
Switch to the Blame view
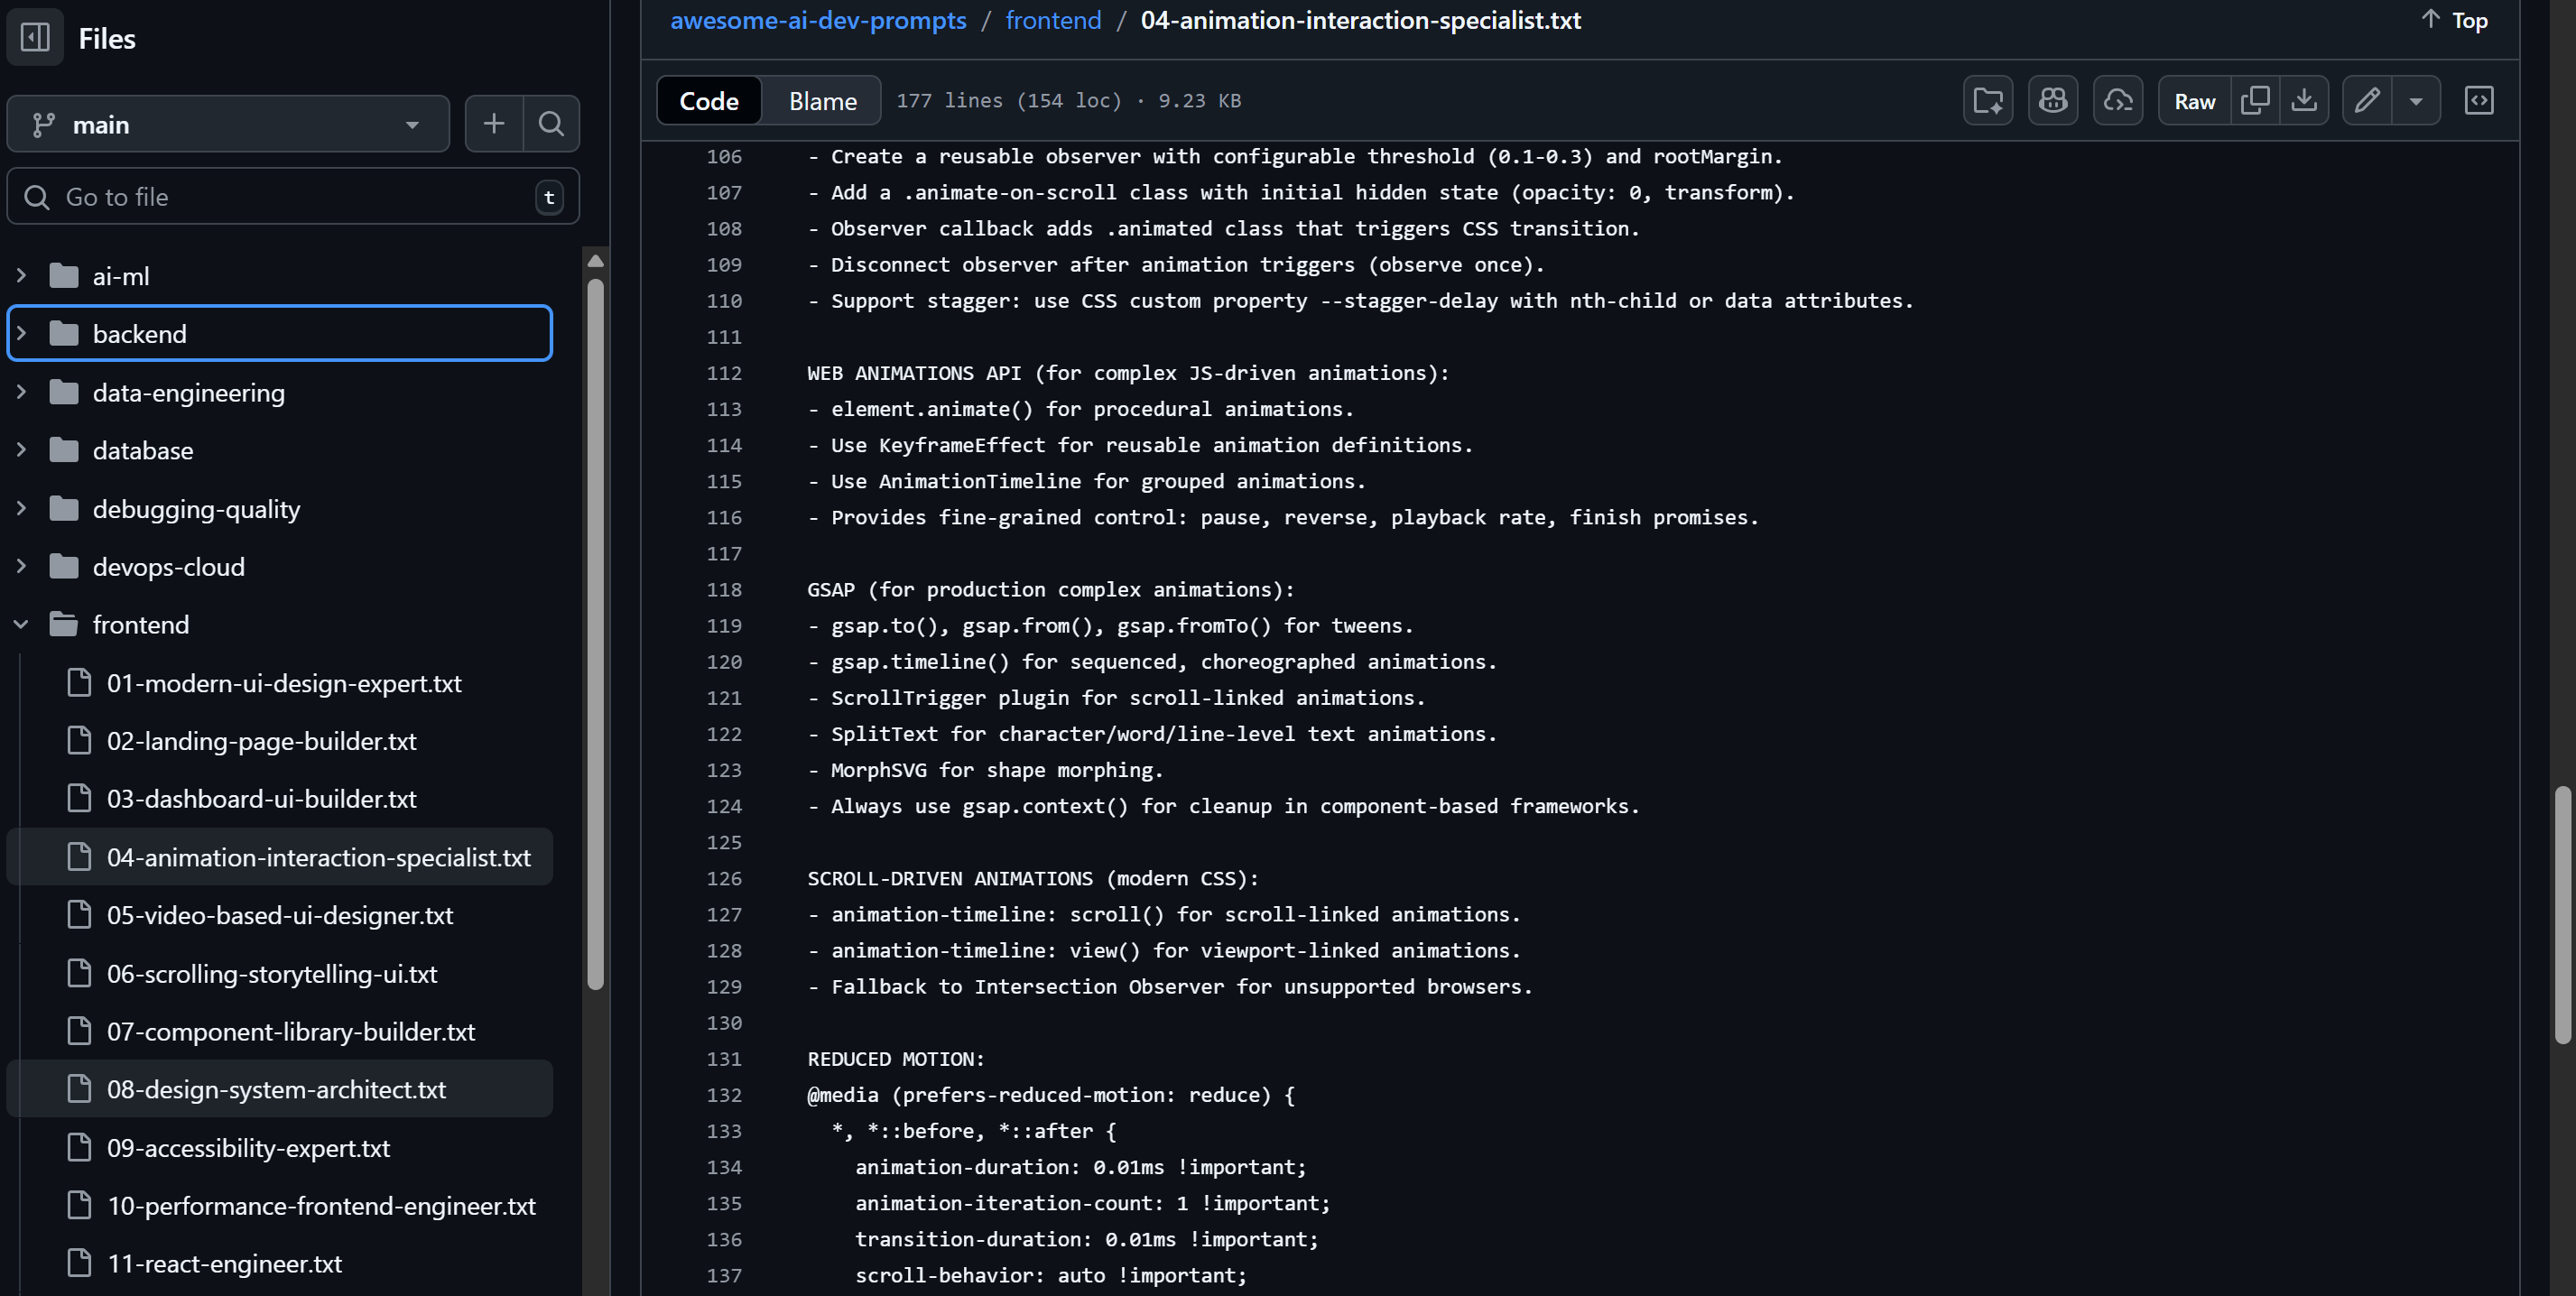point(821,100)
